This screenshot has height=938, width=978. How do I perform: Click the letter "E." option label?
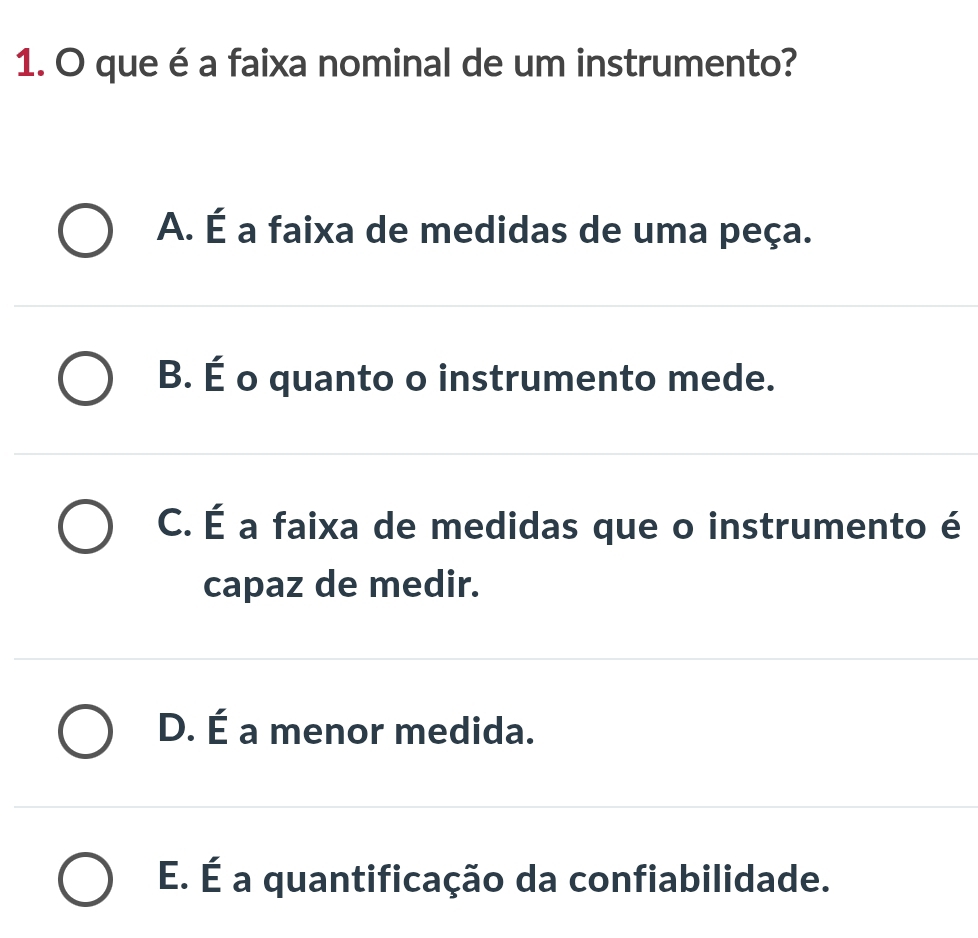click(x=175, y=879)
